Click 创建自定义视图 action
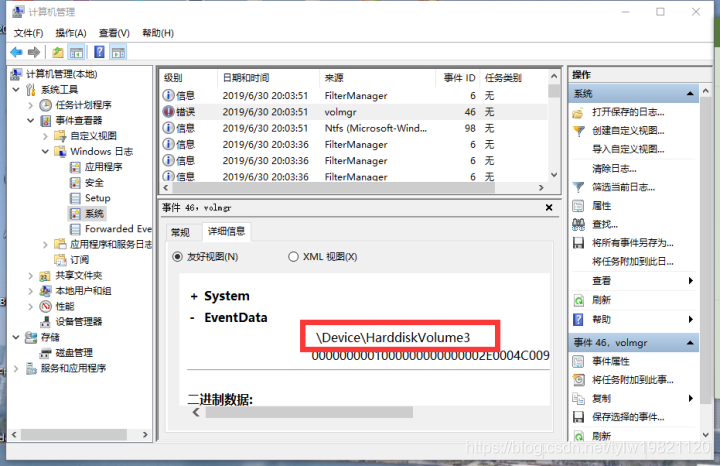 628,131
